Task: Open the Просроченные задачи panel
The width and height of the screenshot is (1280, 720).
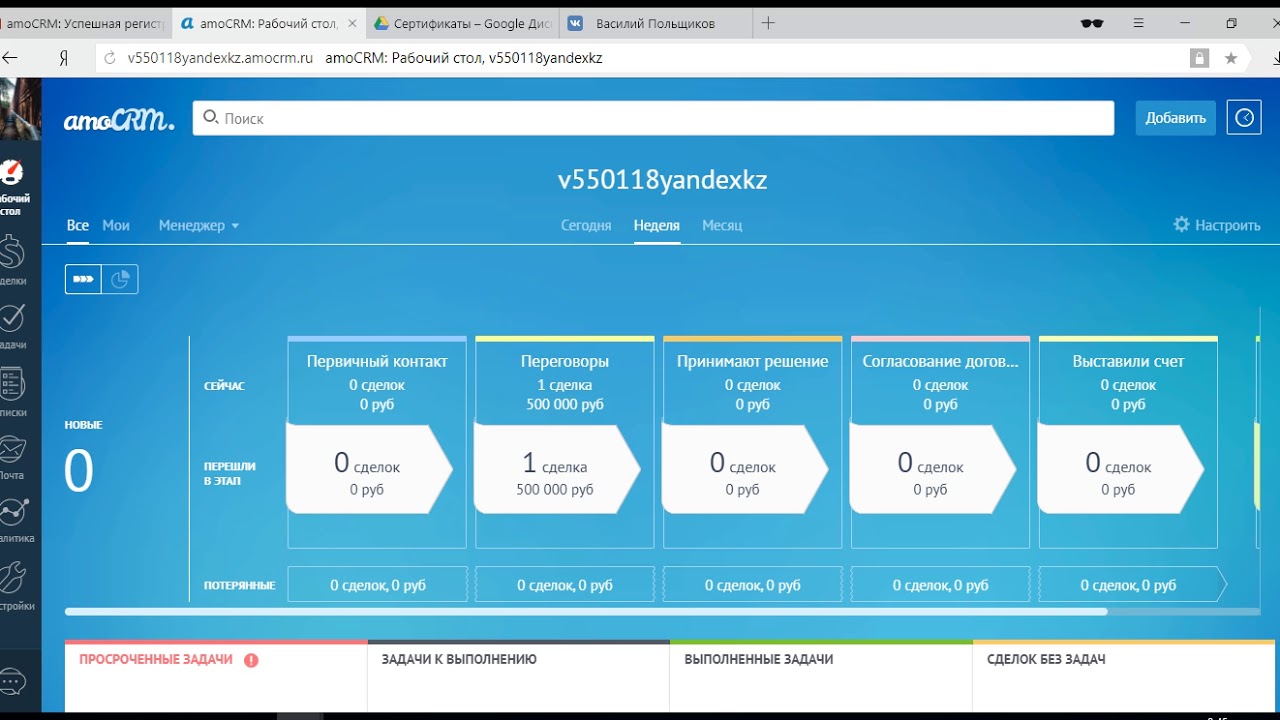Action: 216,676
